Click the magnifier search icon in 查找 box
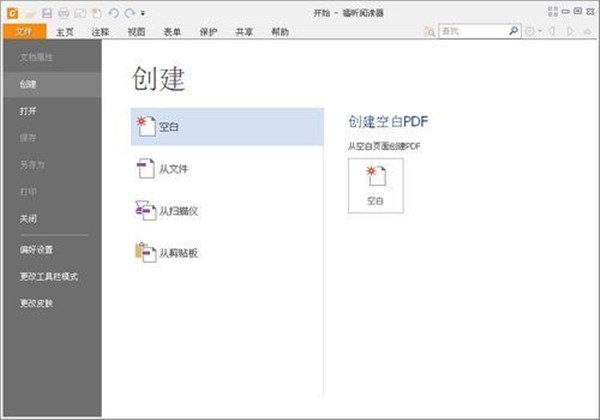 pyautogui.click(x=514, y=31)
